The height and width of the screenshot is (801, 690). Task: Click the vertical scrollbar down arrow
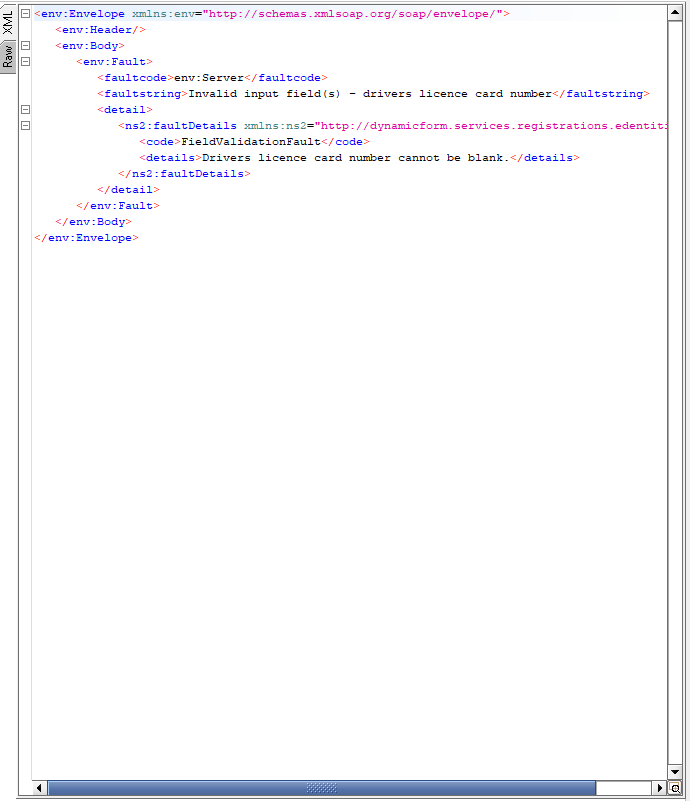coord(675,772)
